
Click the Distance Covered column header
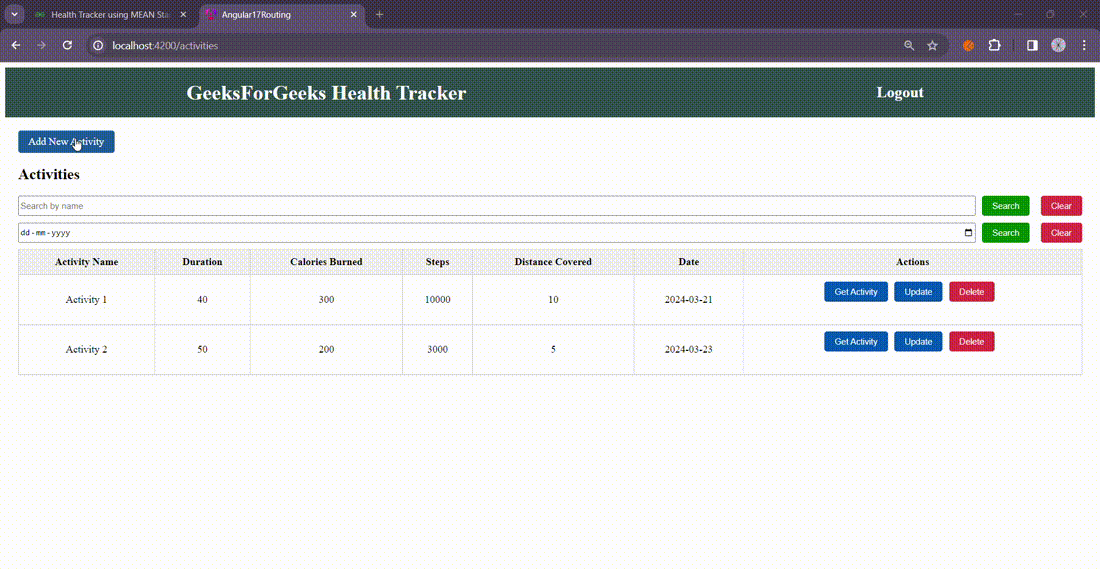553,262
